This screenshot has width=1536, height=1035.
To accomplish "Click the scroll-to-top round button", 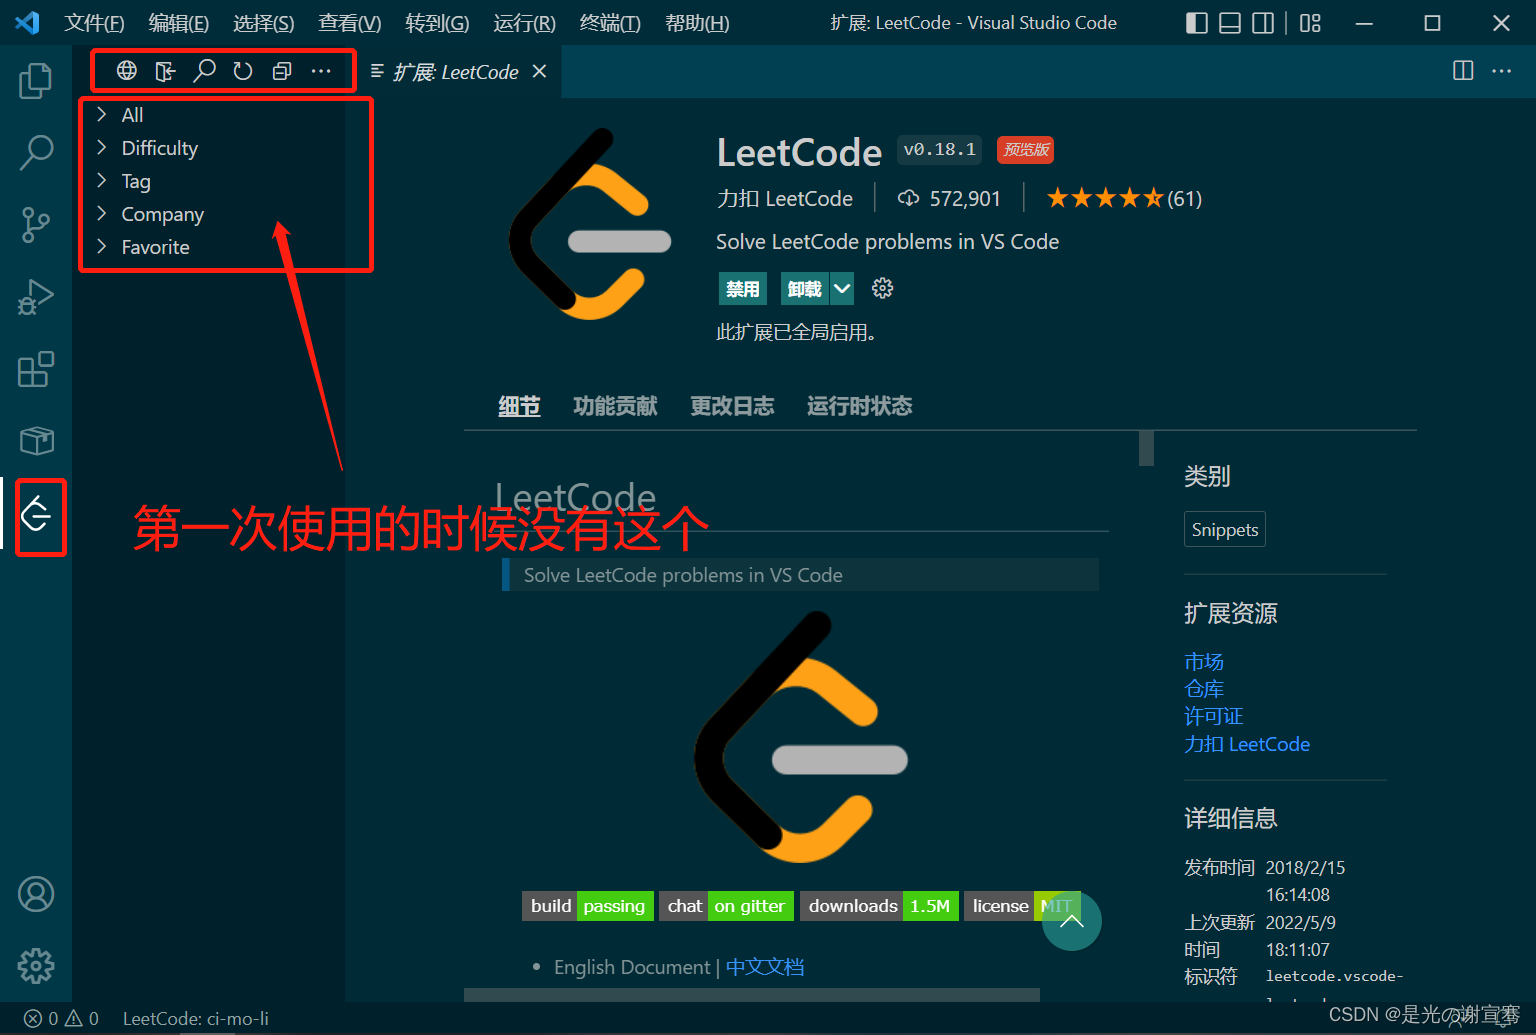I will pos(1071,920).
